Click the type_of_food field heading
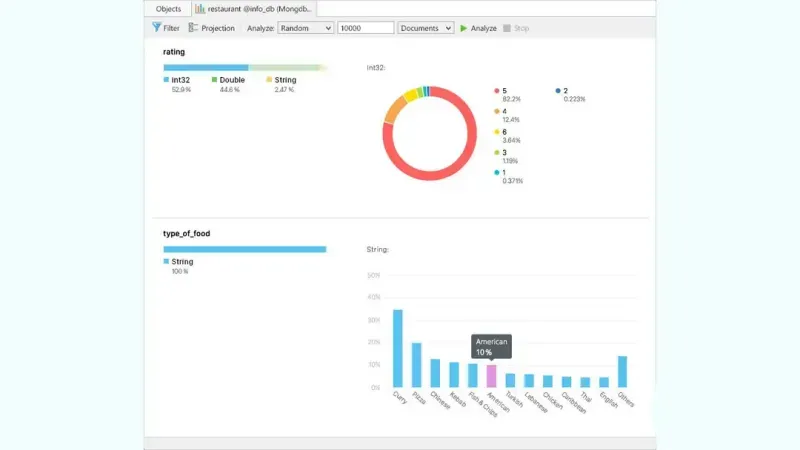800x450 pixels. (x=186, y=233)
